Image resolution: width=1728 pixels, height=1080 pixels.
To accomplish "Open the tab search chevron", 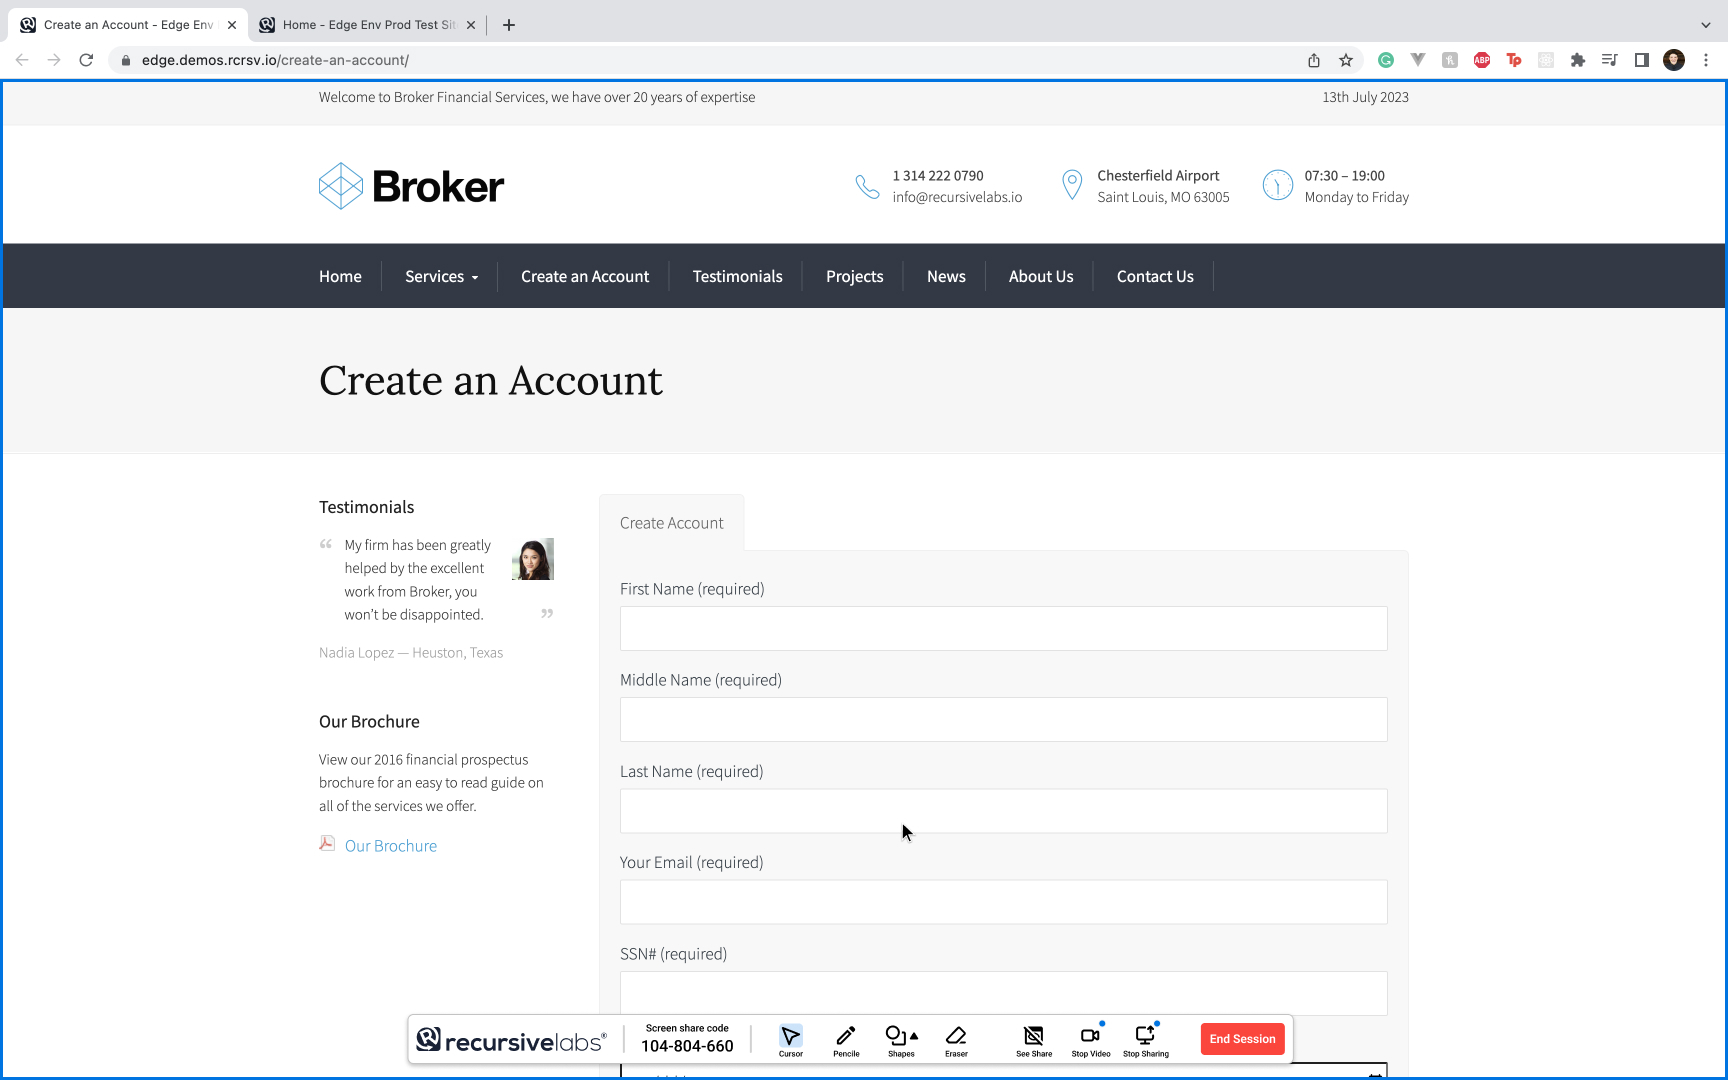I will [x=1706, y=25].
